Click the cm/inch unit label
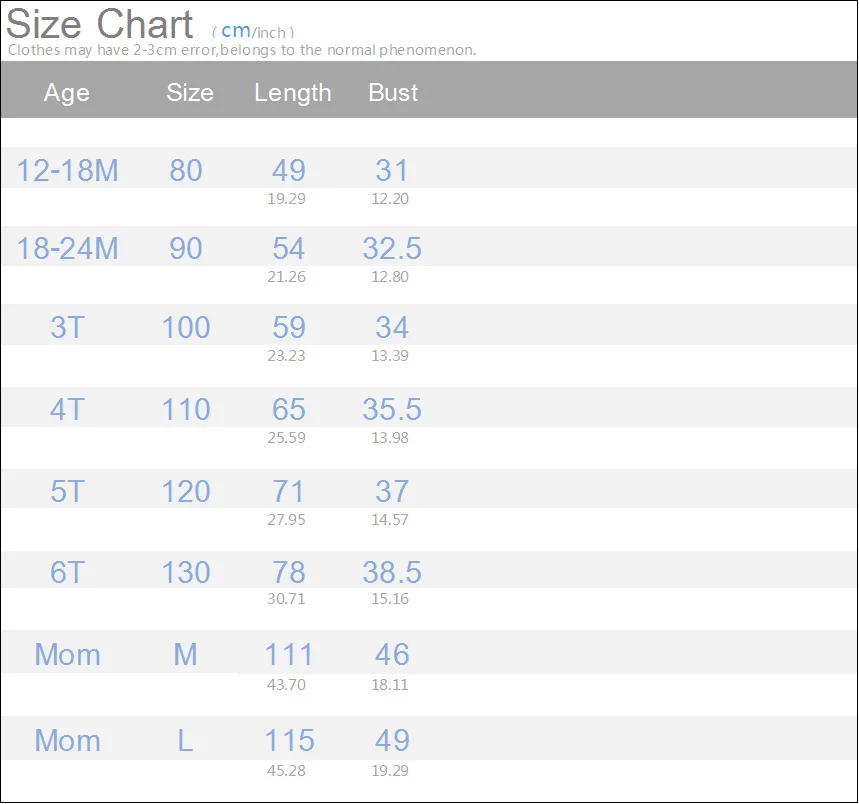The height and width of the screenshot is (804, 859). click(x=253, y=32)
